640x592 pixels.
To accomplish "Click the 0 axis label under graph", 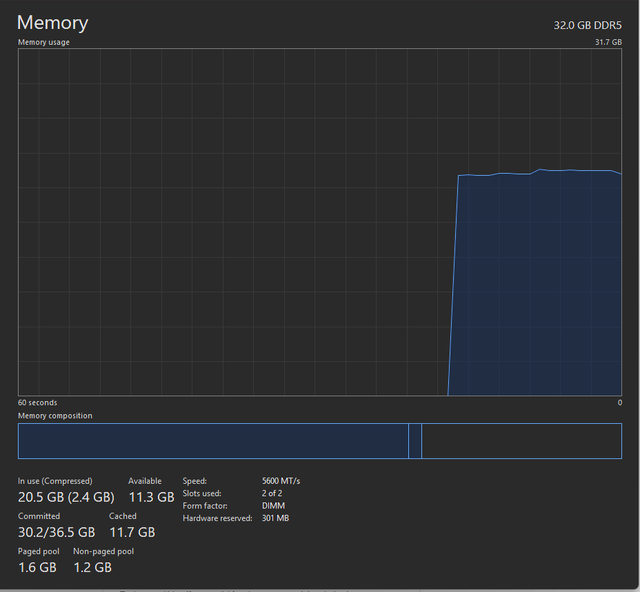I will tap(620, 403).
